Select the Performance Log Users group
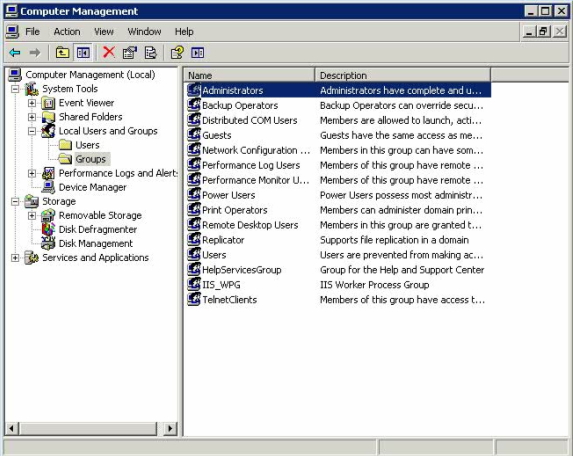This screenshot has width=573, height=456. (251, 165)
